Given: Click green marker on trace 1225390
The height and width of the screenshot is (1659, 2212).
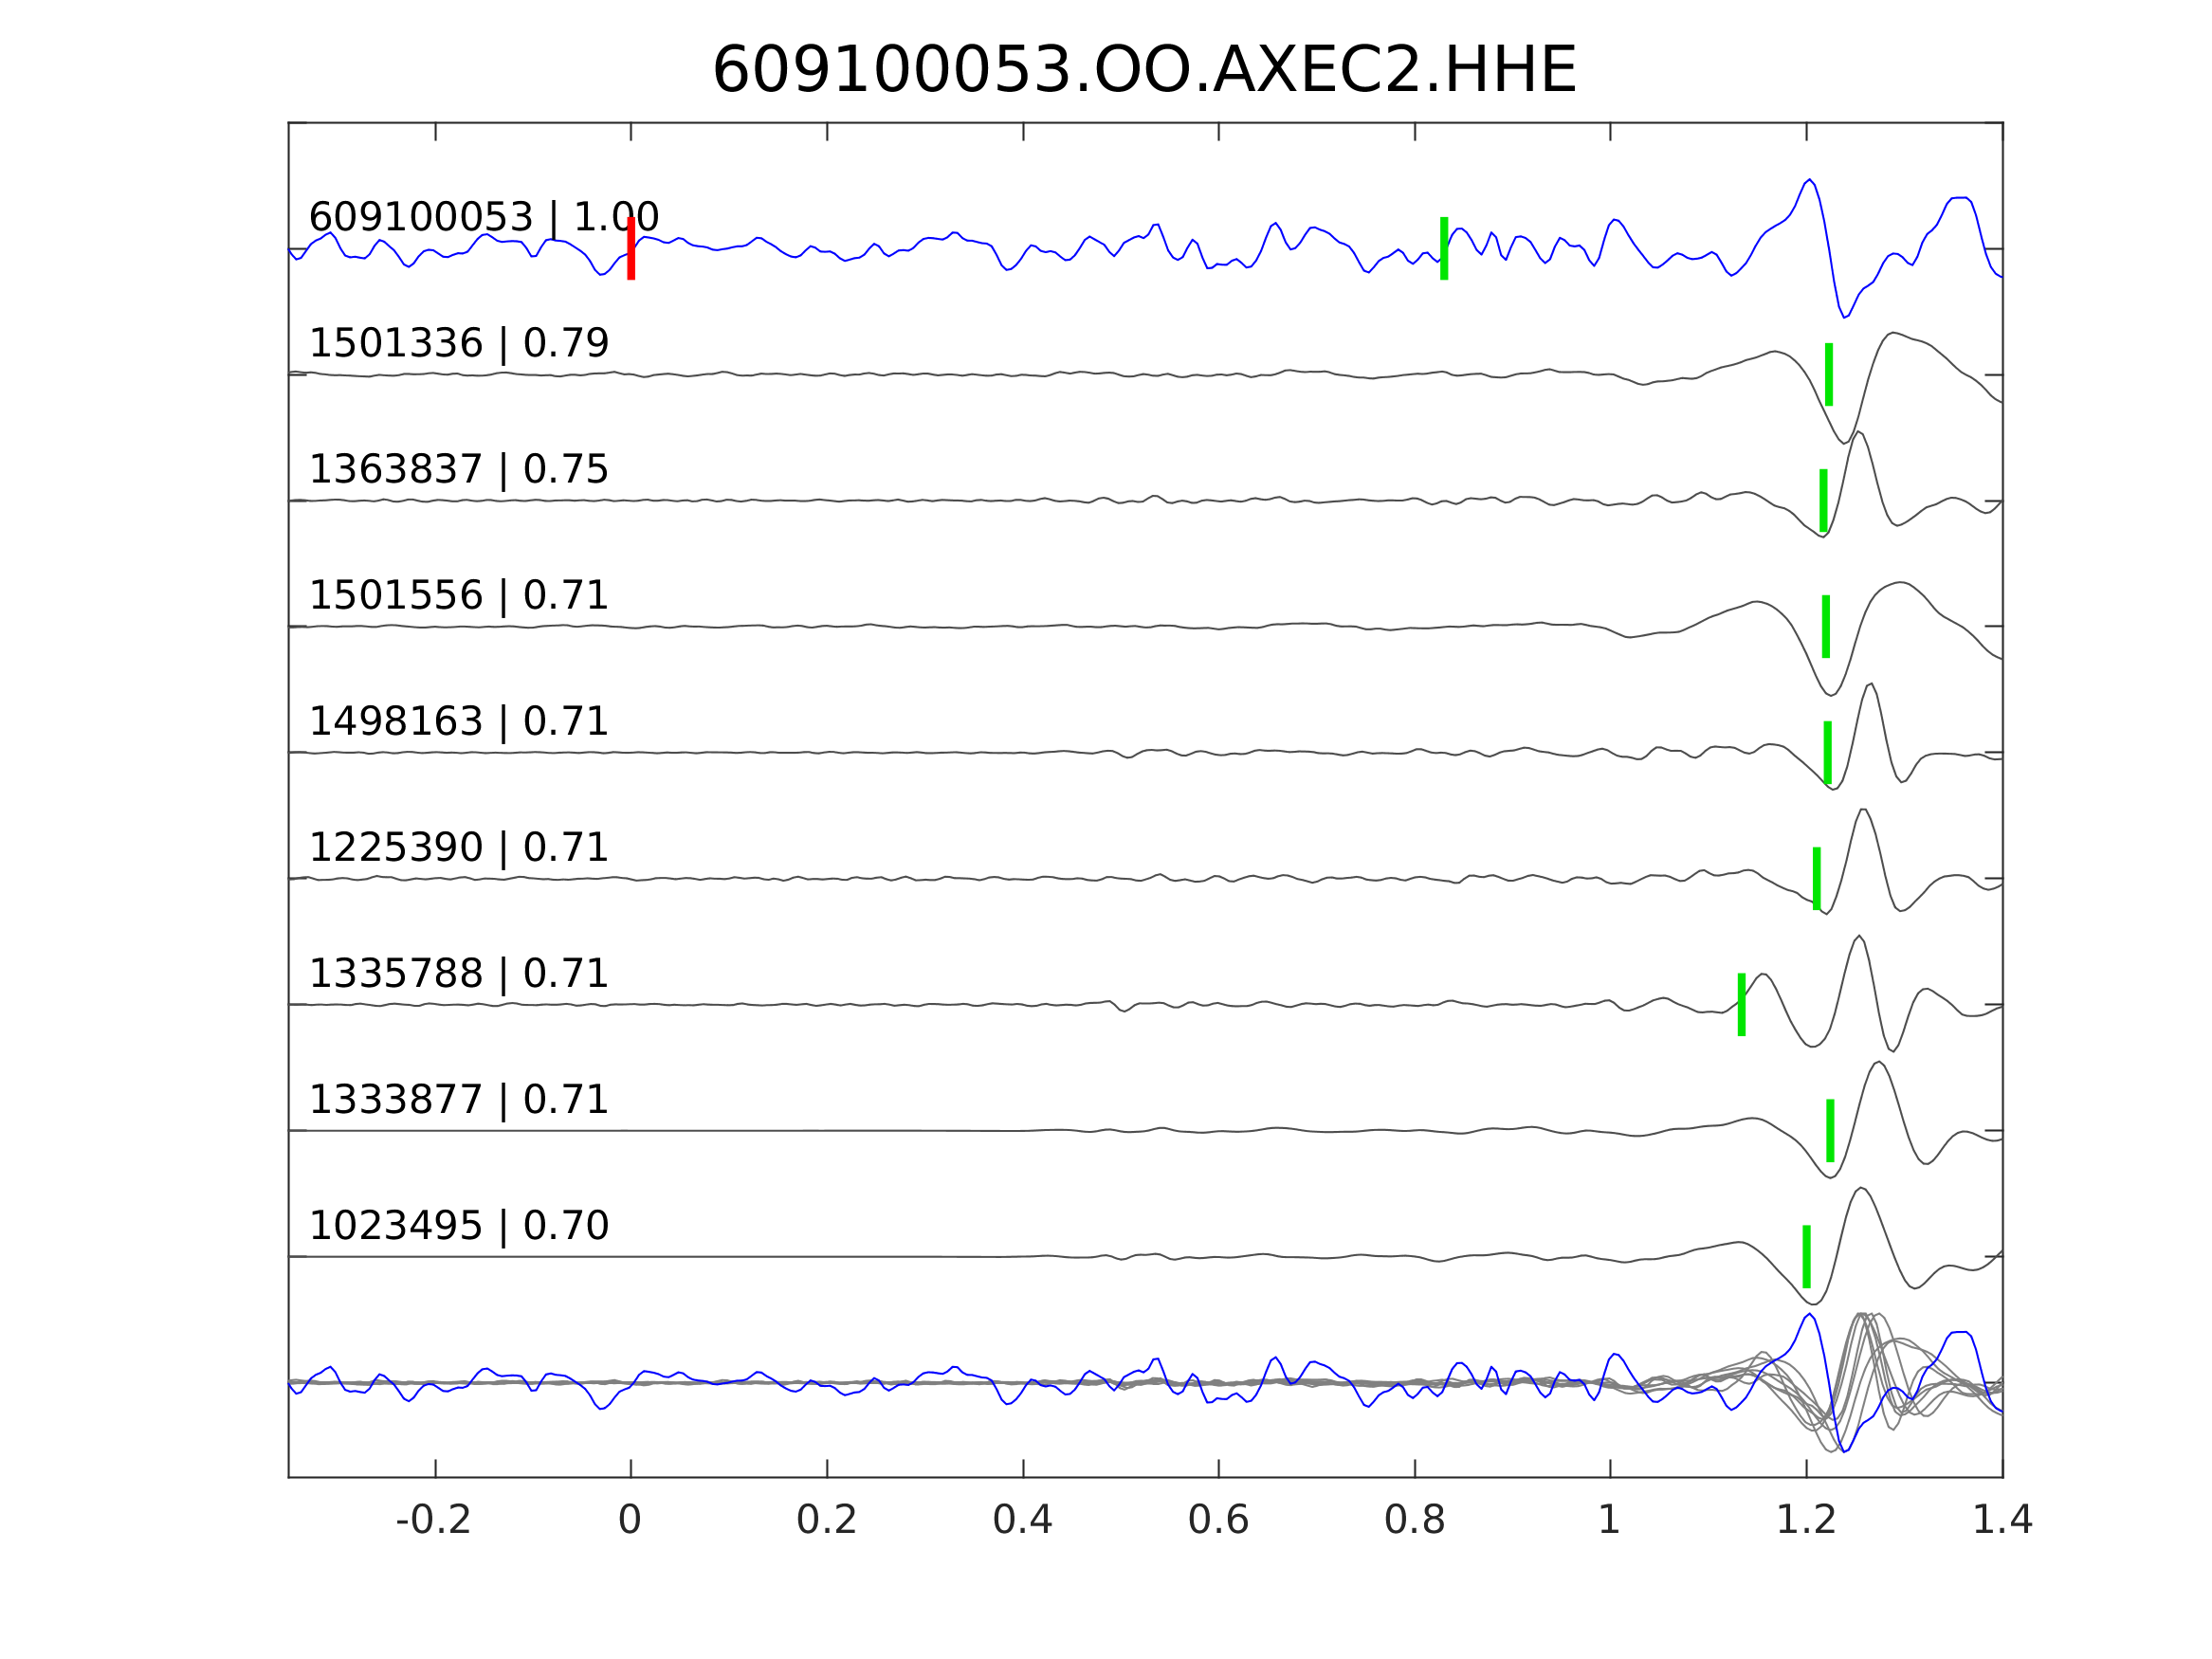Looking at the screenshot, I should [1817, 878].
